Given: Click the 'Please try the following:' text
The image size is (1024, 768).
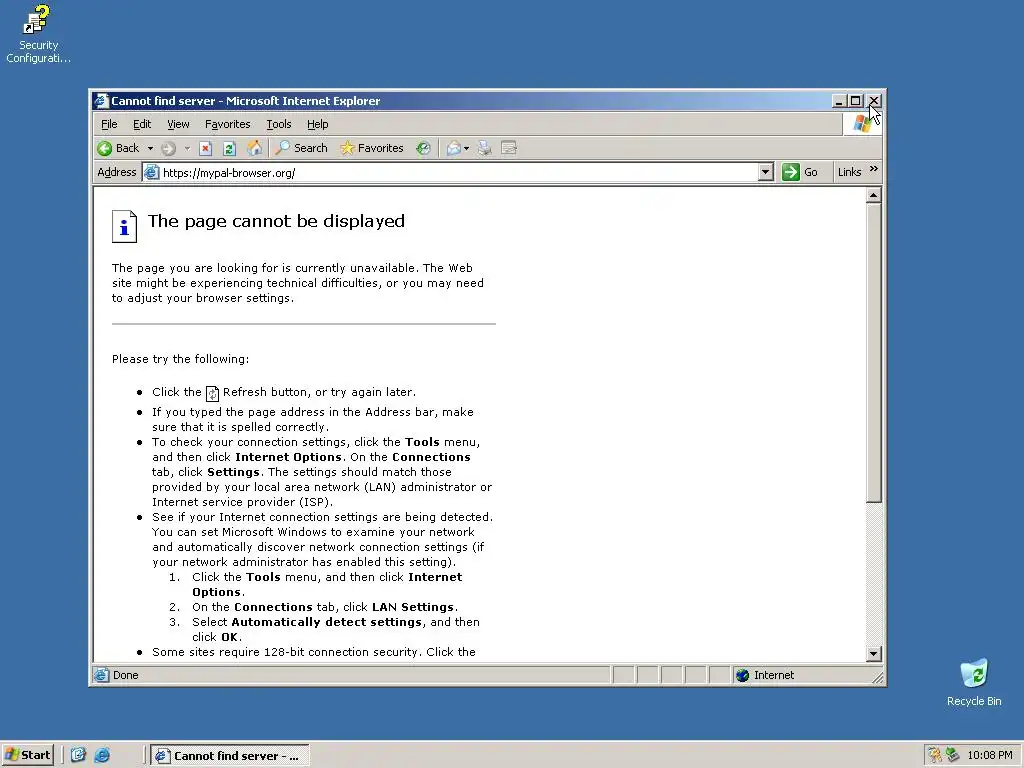Looking at the screenshot, I should click(x=180, y=359).
